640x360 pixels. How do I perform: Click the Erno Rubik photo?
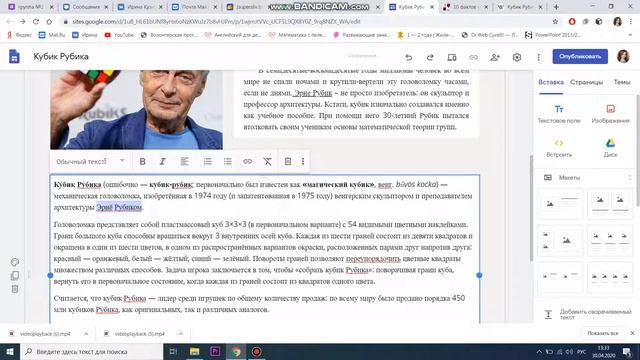point(136,109)
